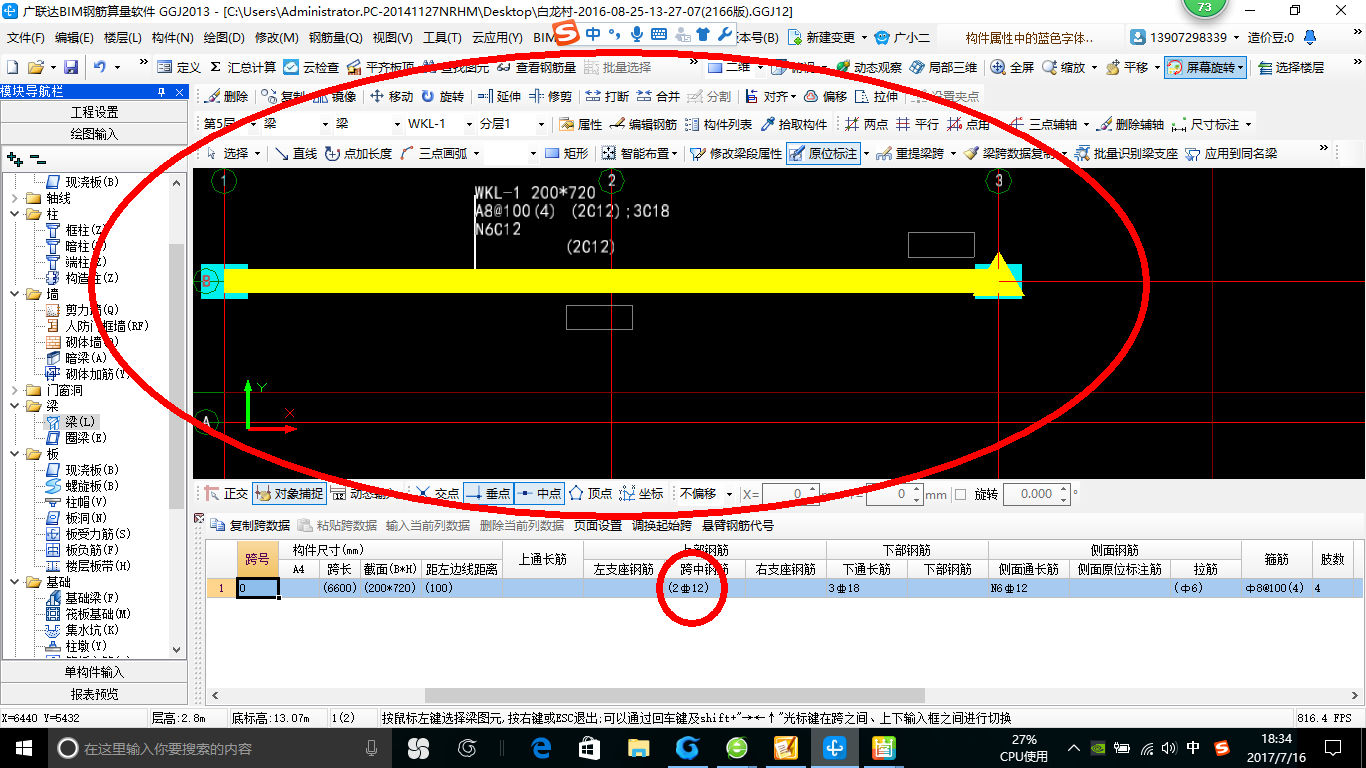Click 应用到同名梁 apply to same-name beams
This screenshot has height=768, width=1366.
[x=1231, y=154]
